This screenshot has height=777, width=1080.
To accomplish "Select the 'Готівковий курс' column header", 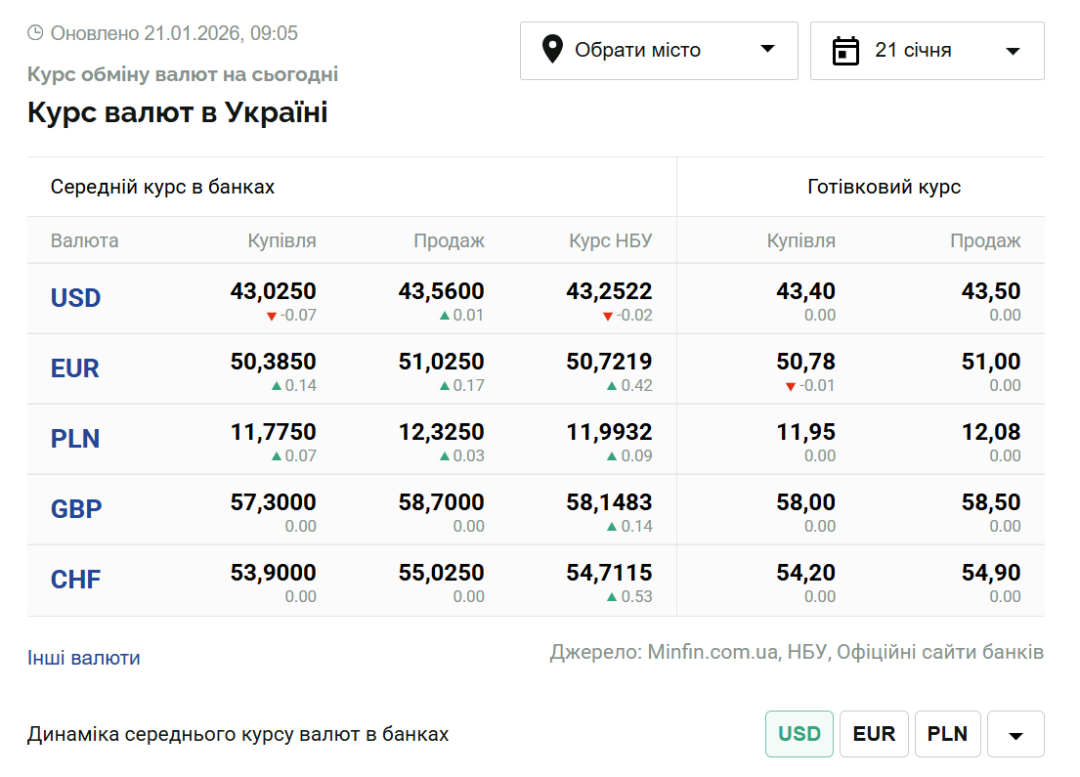I will pos(884,187).
